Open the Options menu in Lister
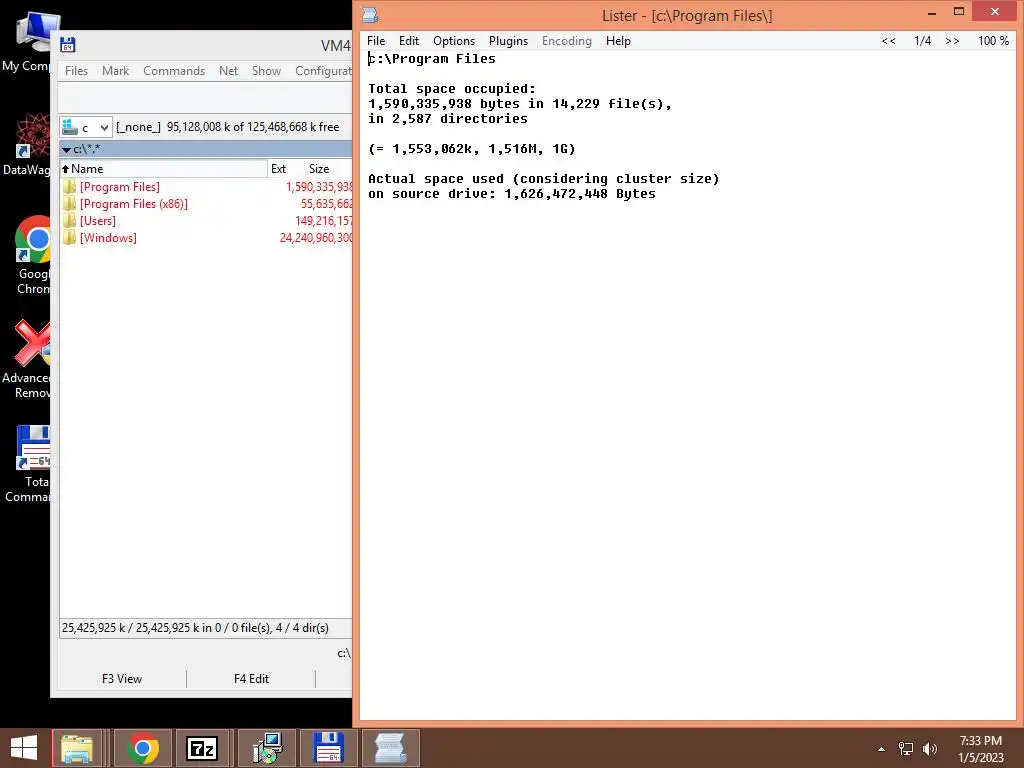The height and width of the screenshot is (768, 1024). (x=454, y=40)
